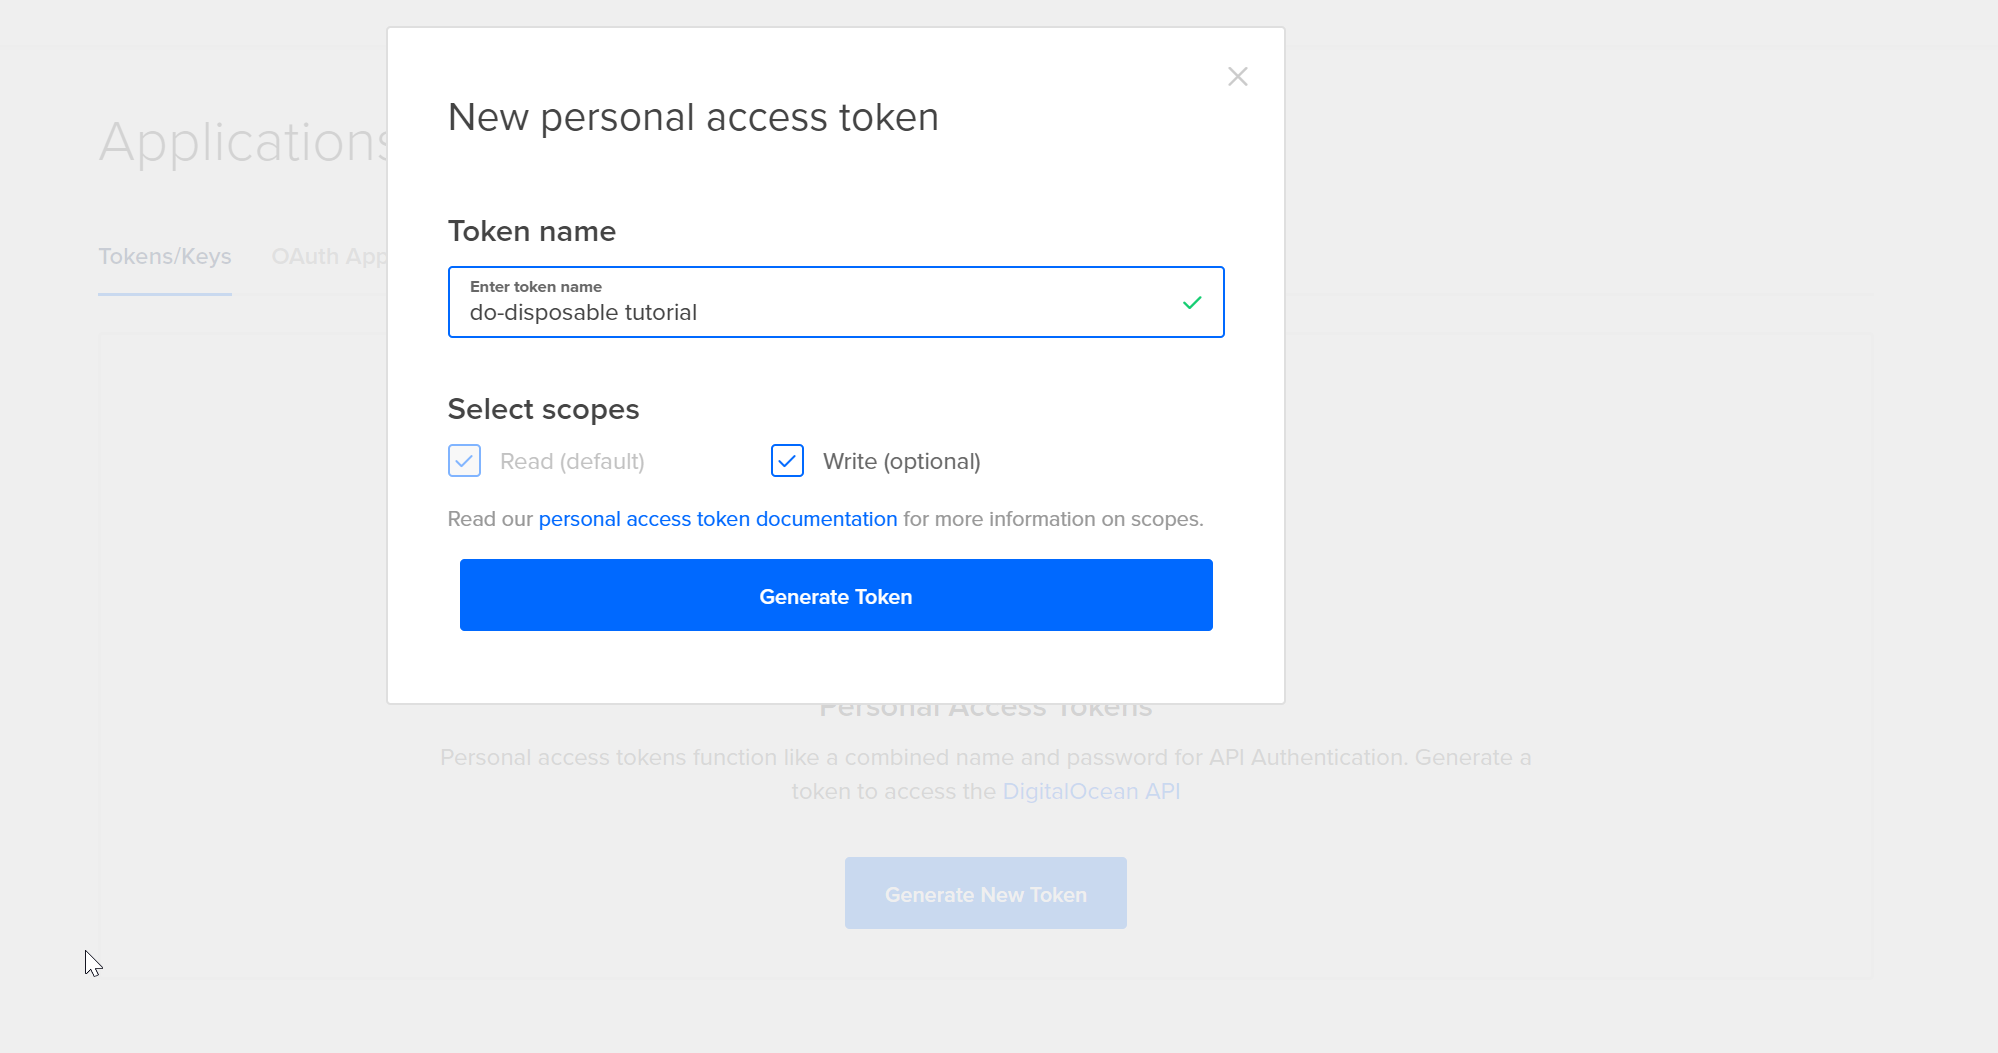Click the green validation checkmark icon
Image resolution: width=1998 pixels, height=1053 pixels.
pyautogui.click(x=1192, y=302)
